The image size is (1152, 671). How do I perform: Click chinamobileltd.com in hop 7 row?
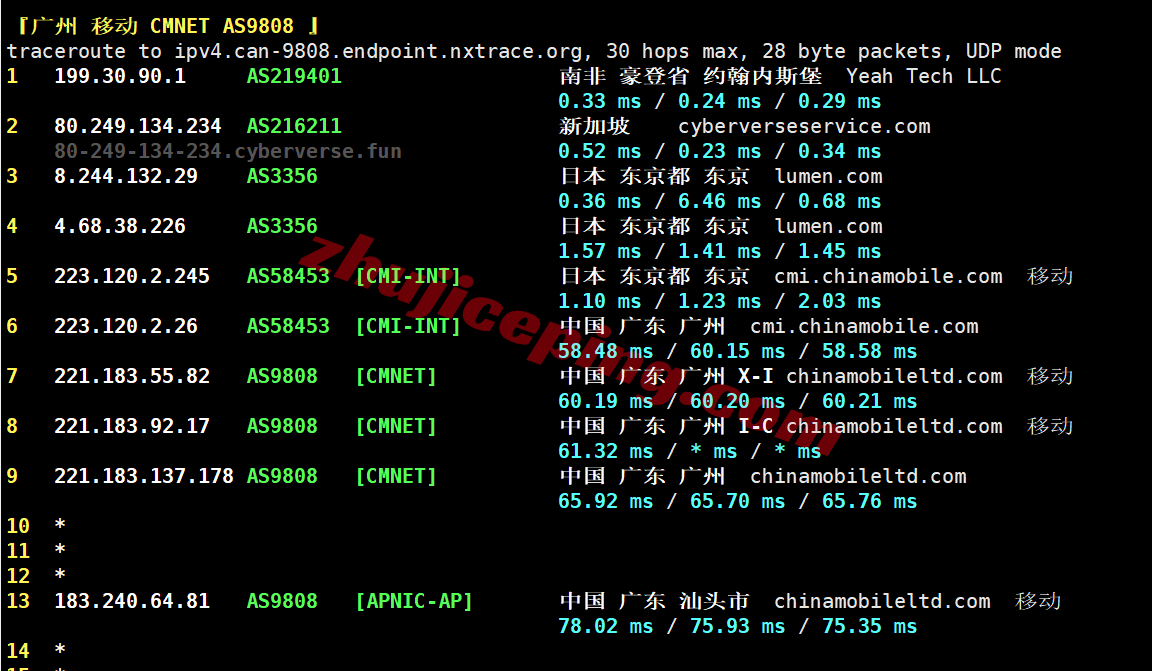pos(894,376)
